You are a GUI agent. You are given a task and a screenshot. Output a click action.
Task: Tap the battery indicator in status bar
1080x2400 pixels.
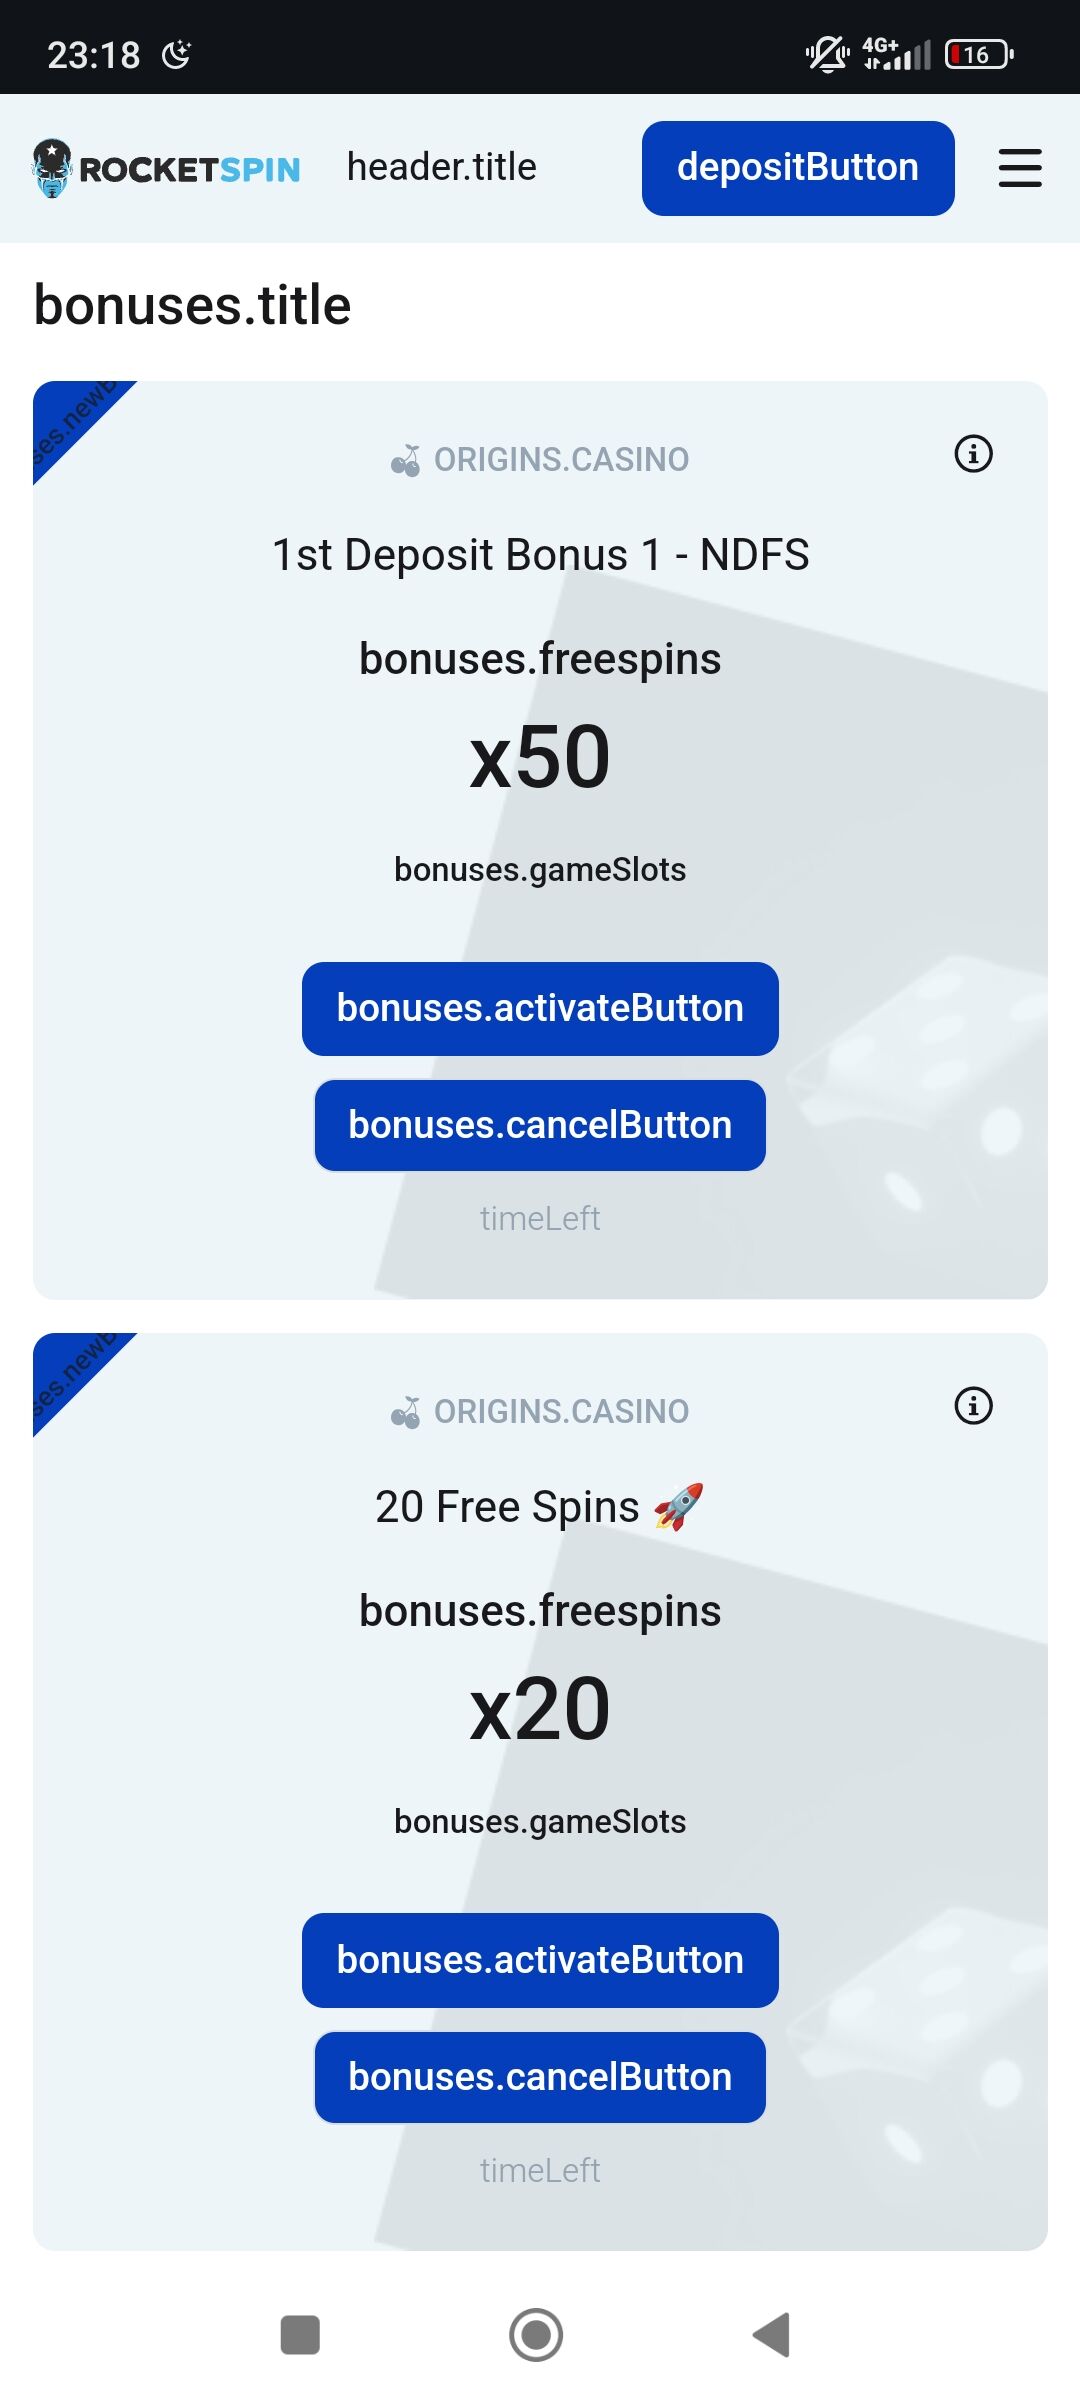979,54
